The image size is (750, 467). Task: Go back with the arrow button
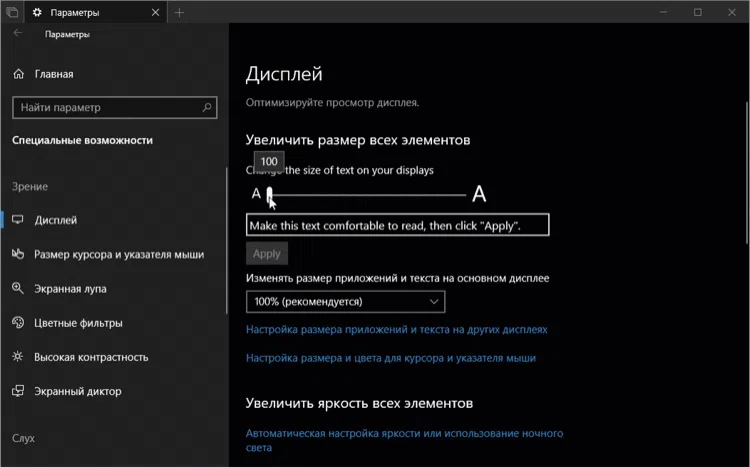click(x=17, y=34)
